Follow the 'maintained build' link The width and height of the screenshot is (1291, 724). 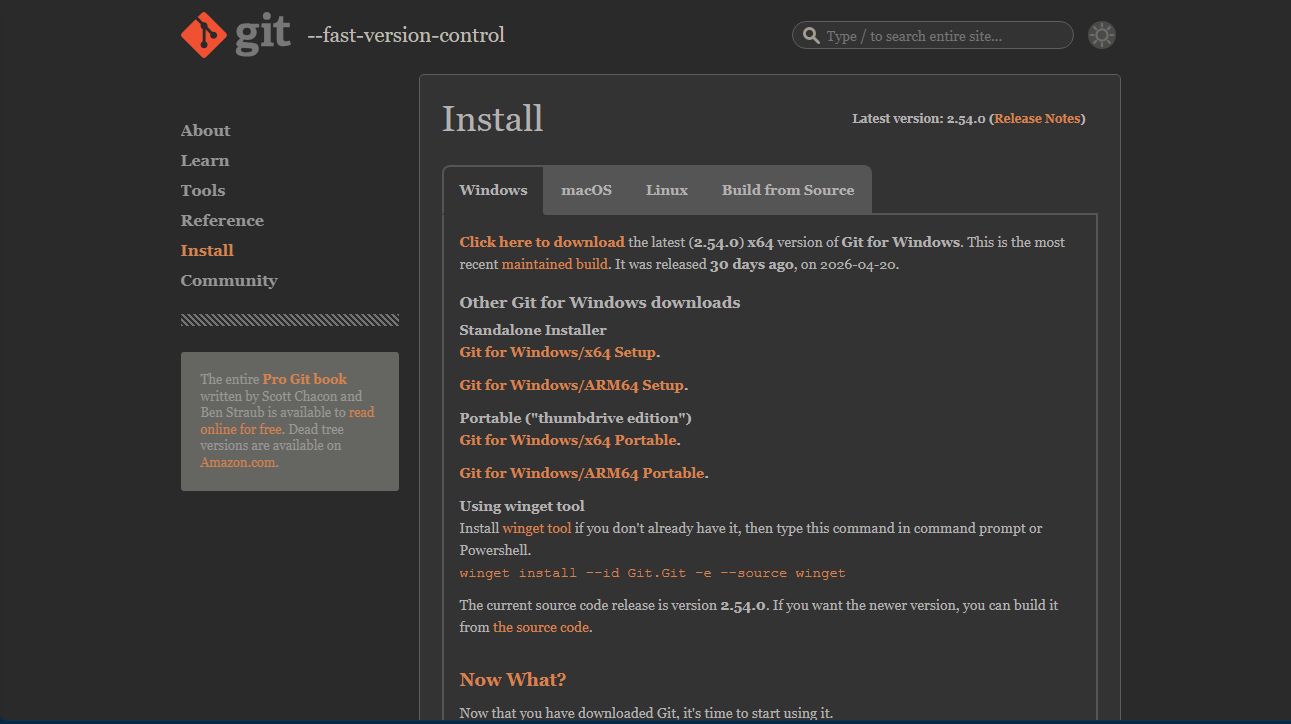pyautogui.click(x=554, y=264)
